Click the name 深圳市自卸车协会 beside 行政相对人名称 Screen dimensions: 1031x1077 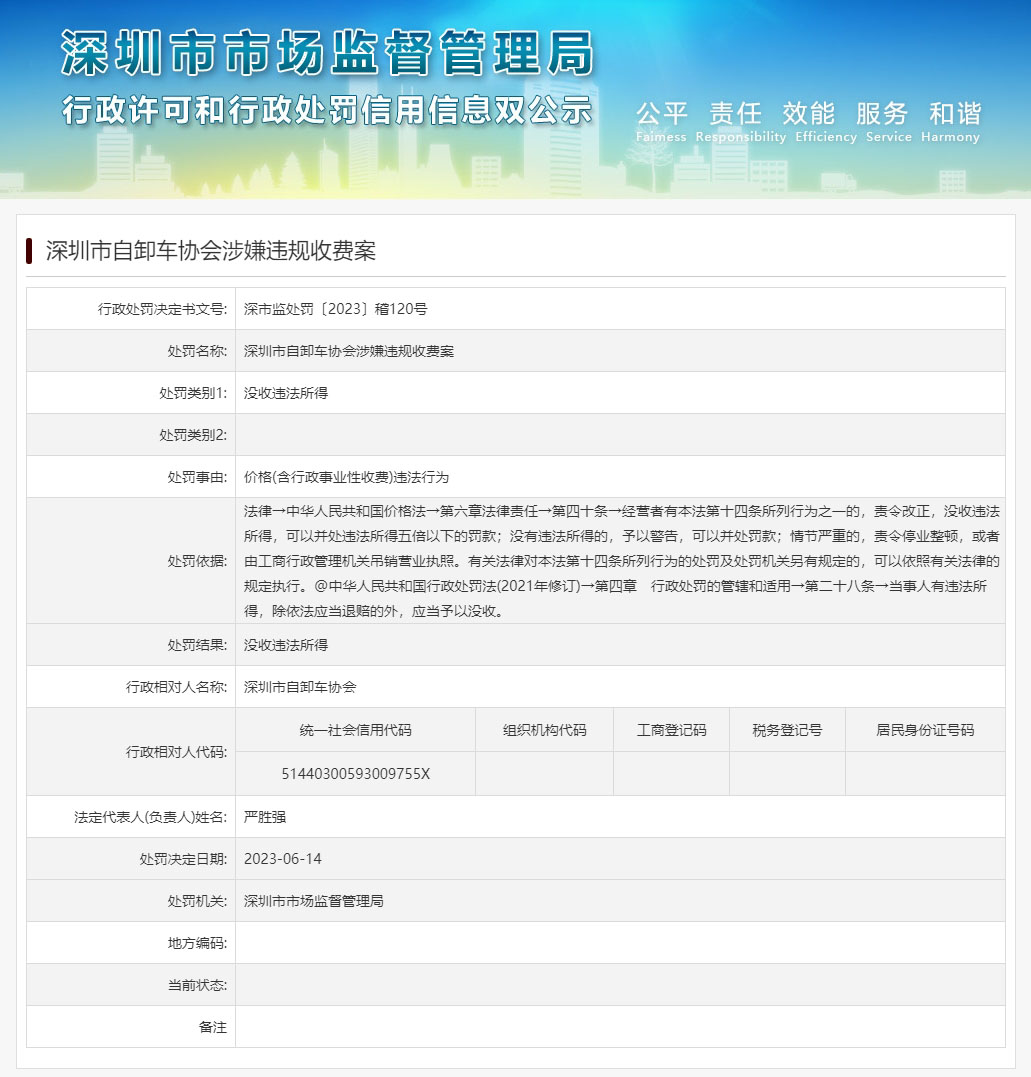300,687
